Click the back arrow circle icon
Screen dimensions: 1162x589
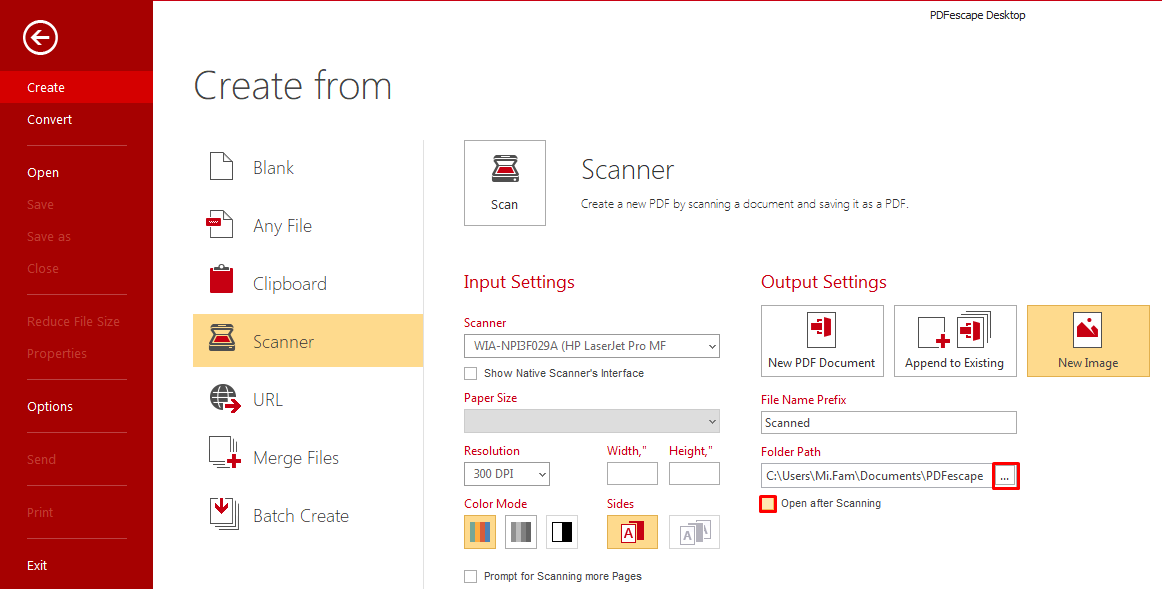click(40, 37)
